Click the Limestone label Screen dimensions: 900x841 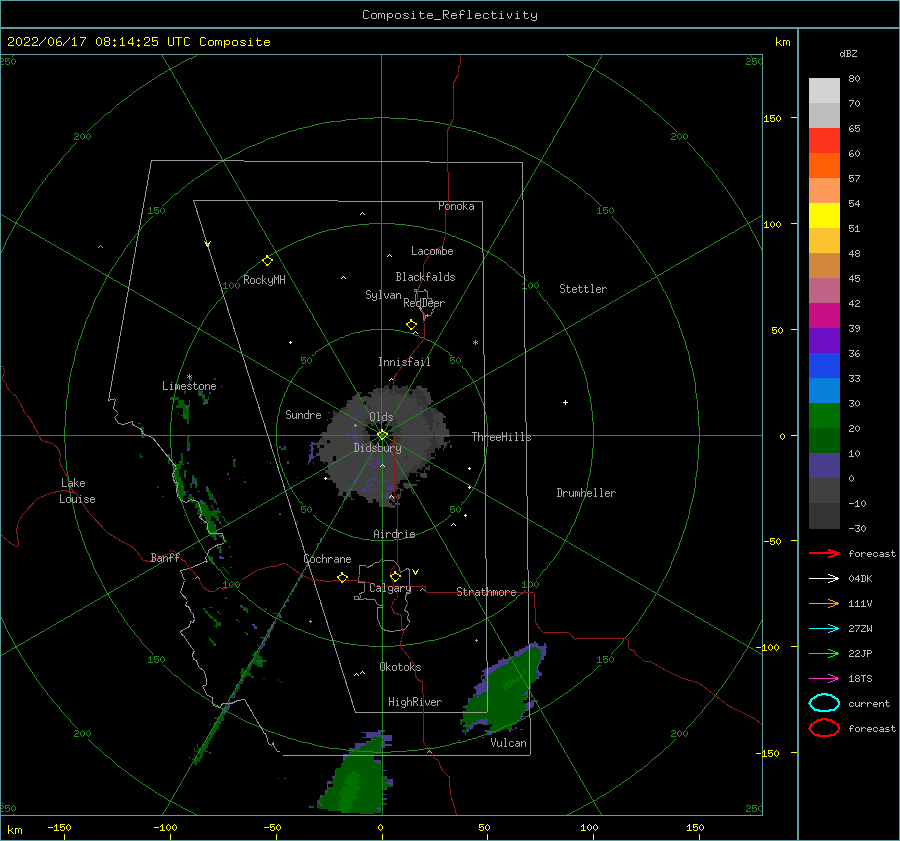[x=189, y=386]
